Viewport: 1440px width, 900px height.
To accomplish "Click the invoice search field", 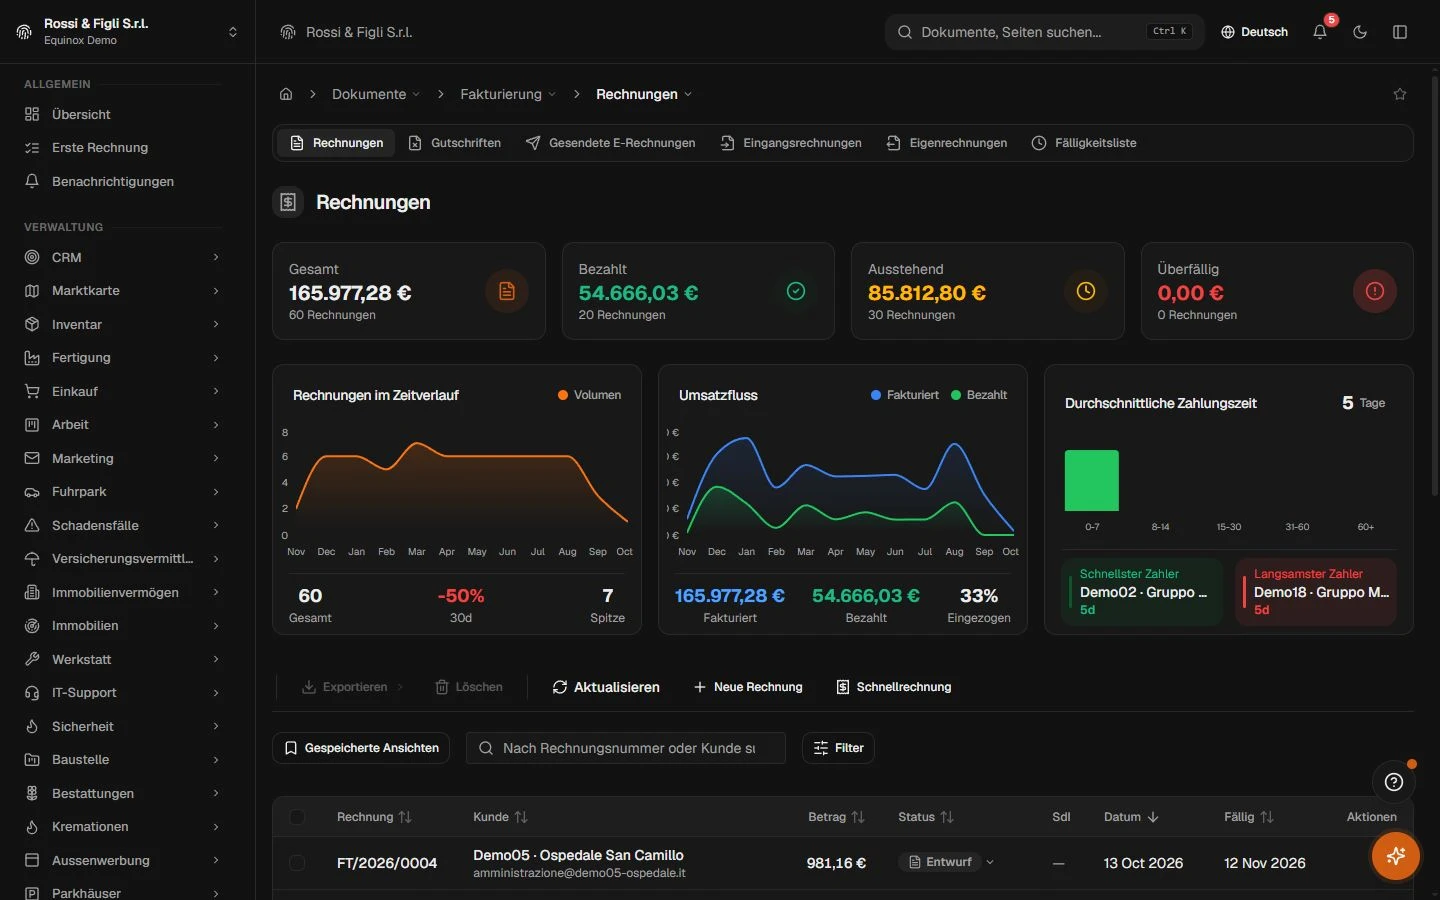I will click(626, 748).
